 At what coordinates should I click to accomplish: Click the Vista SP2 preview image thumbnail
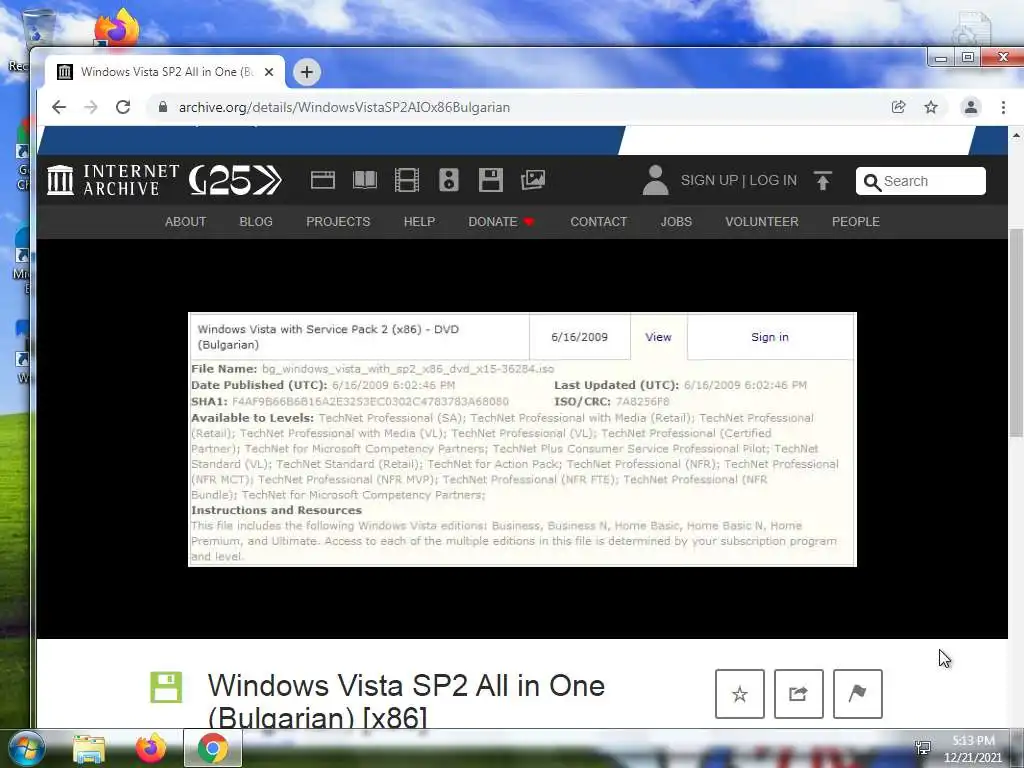point(522,439)
